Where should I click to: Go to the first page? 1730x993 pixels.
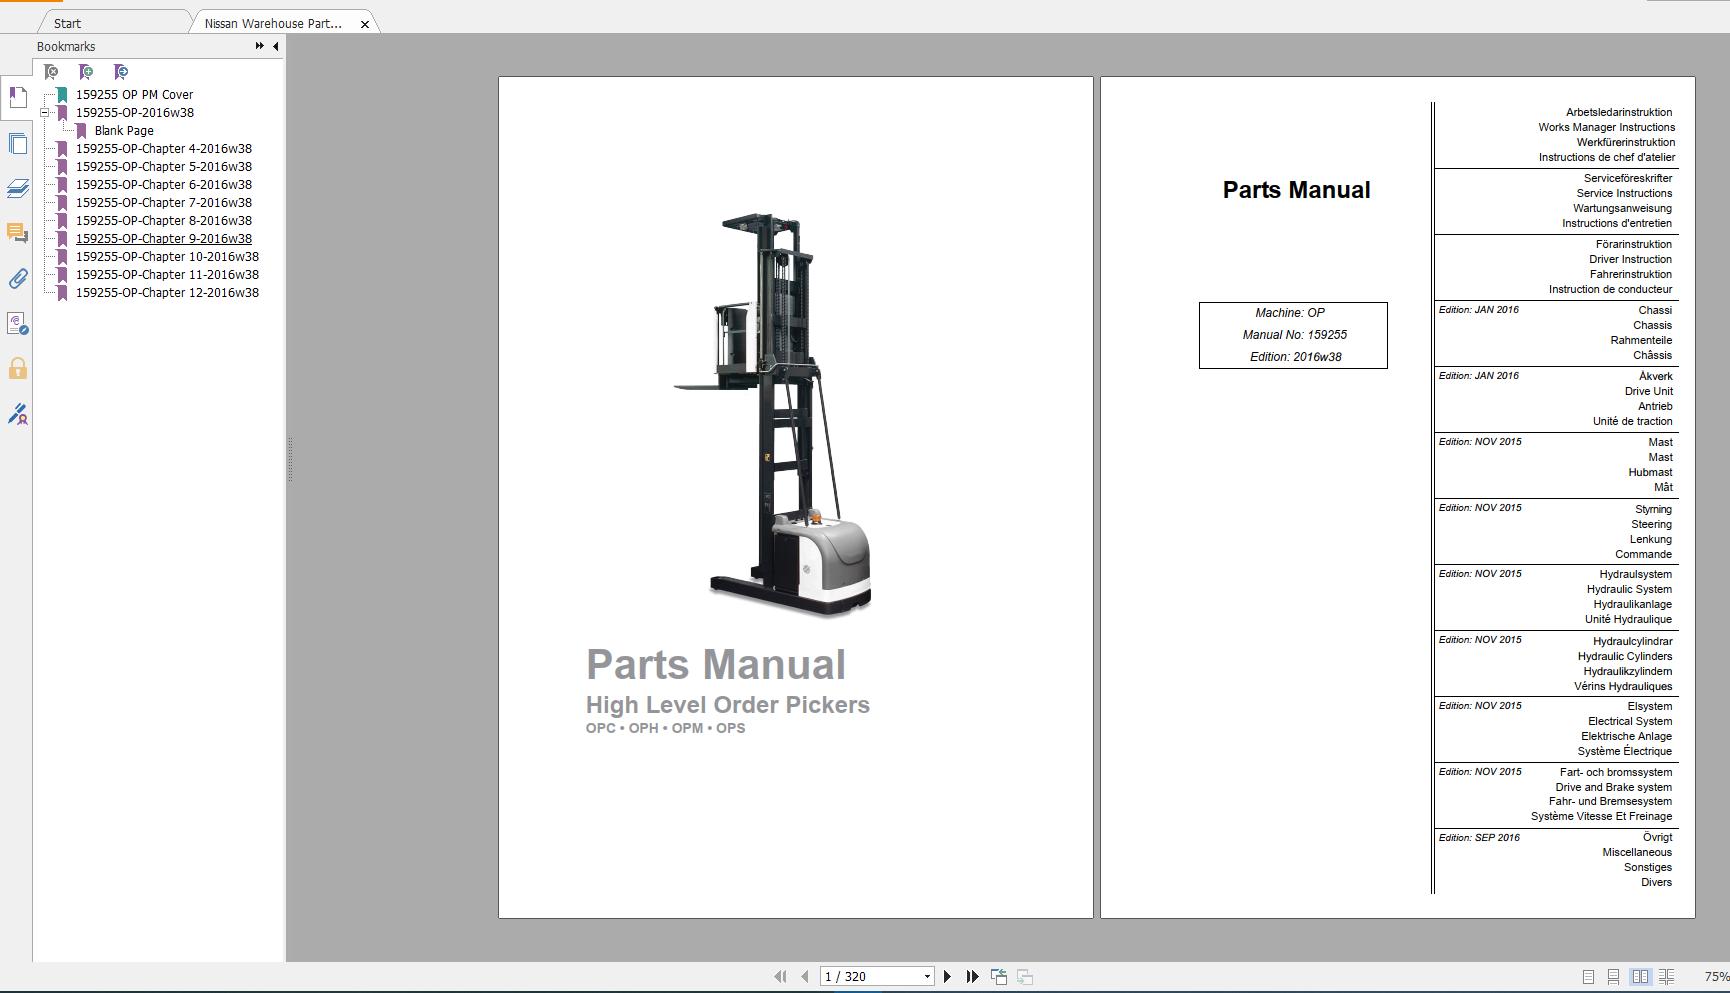click(x=780, y=976)
